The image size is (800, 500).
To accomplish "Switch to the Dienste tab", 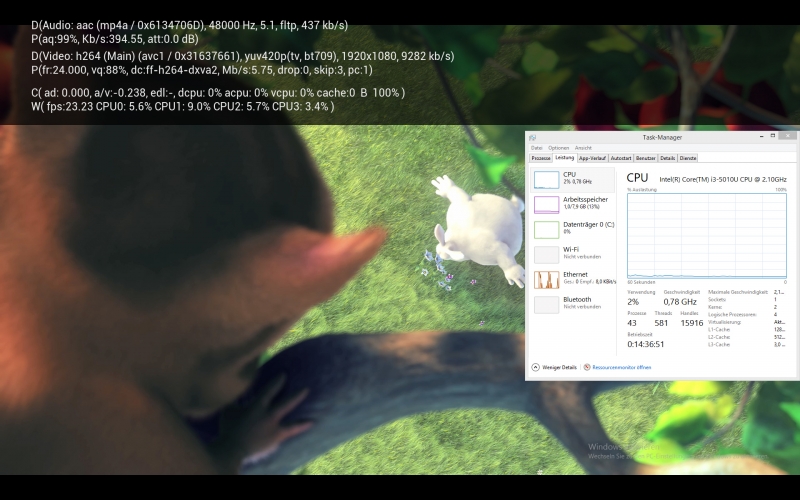I will [x=688, y=158].
